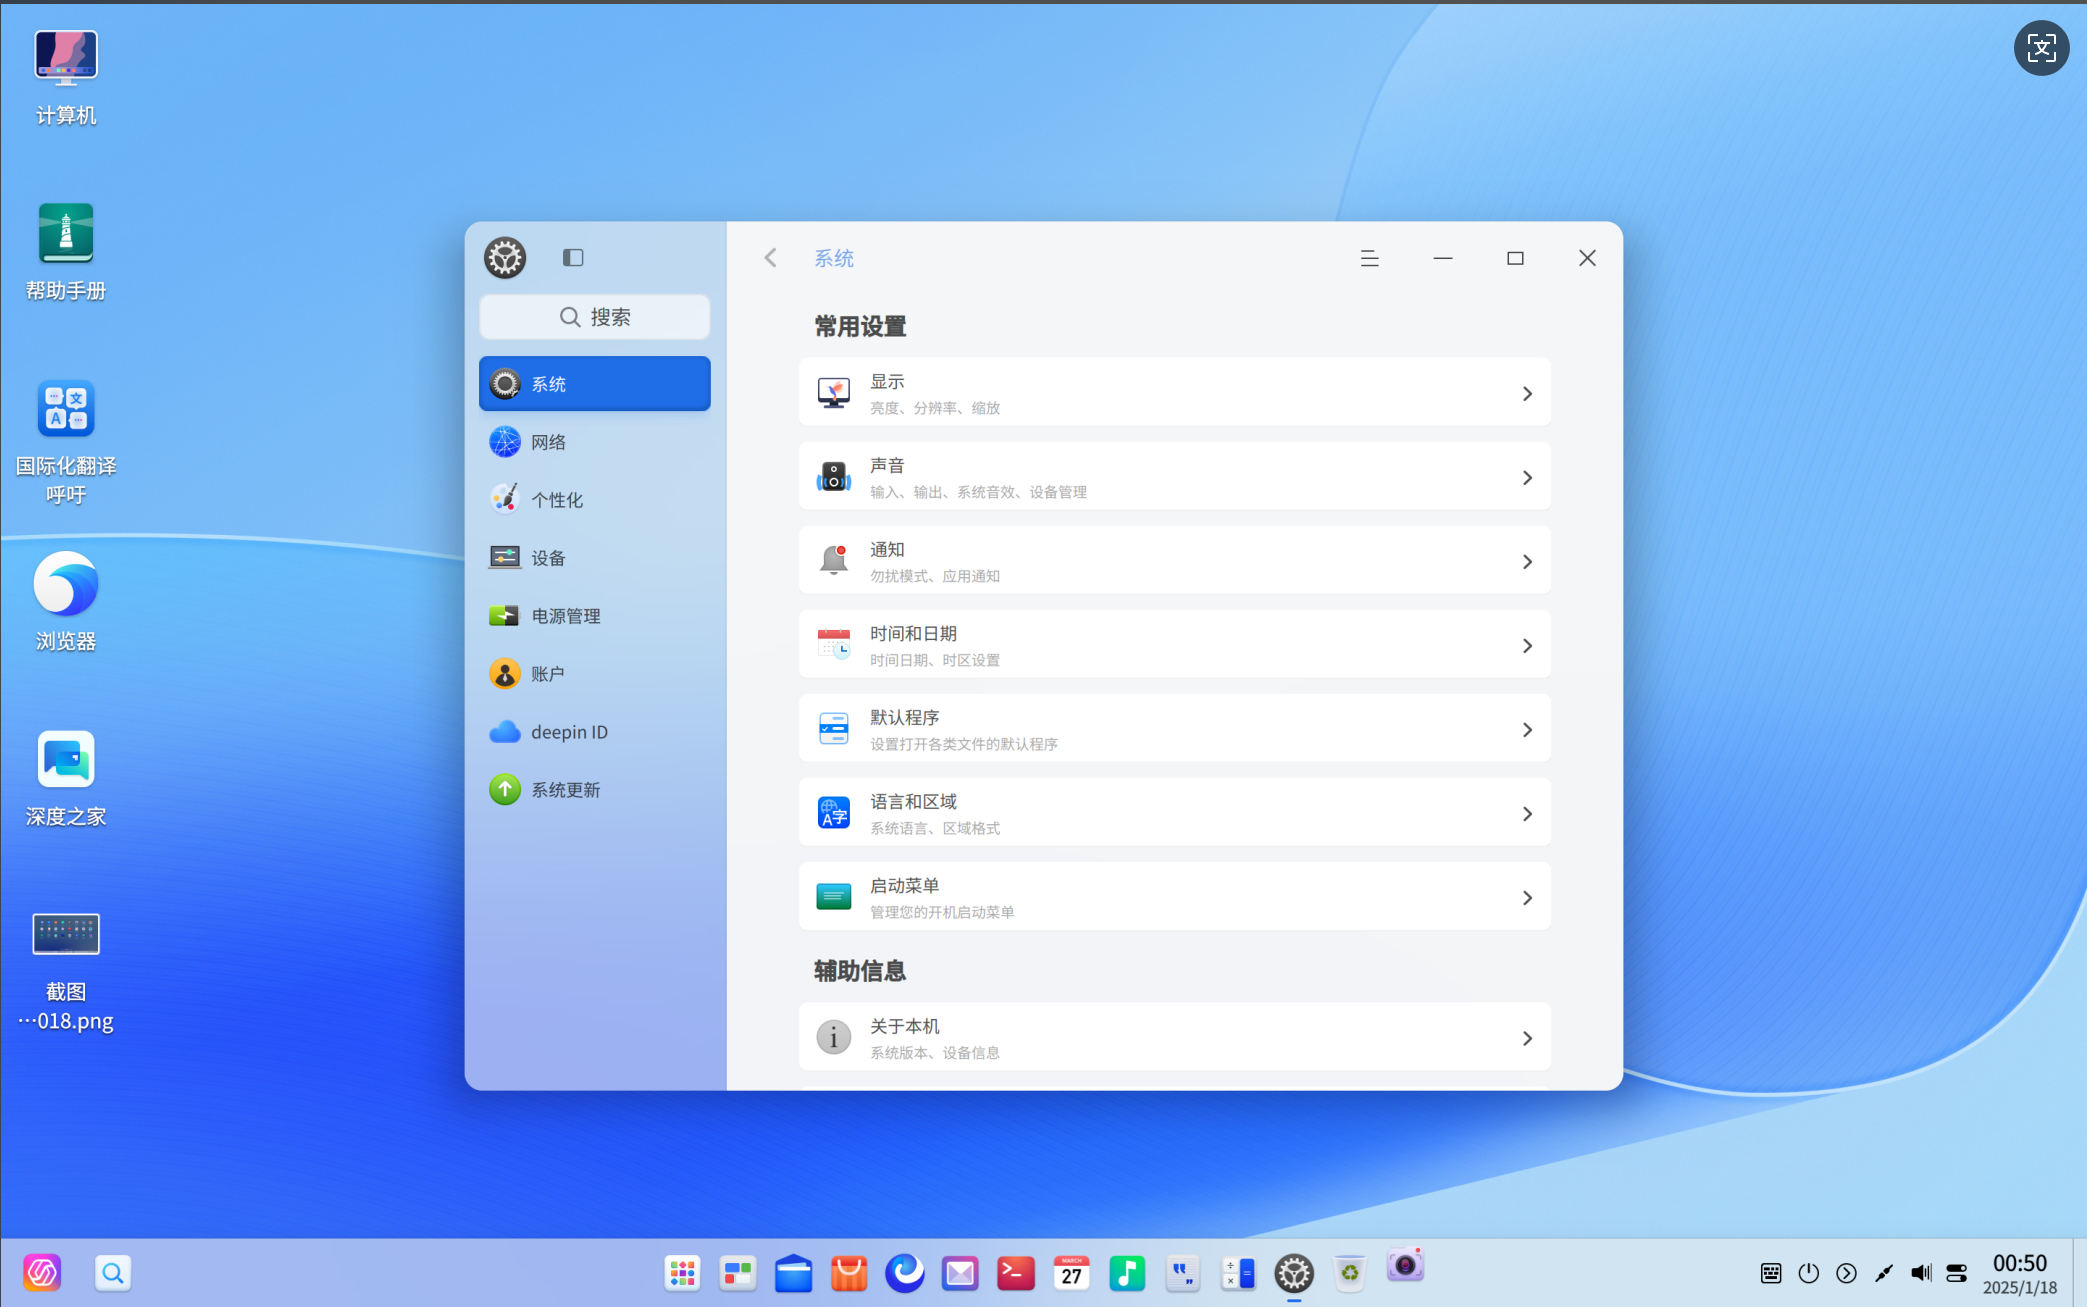Open 个性化 settings category
The height and width of the screenshot is (1307, 2087).
pyautogui.click(x=595, y=500)
